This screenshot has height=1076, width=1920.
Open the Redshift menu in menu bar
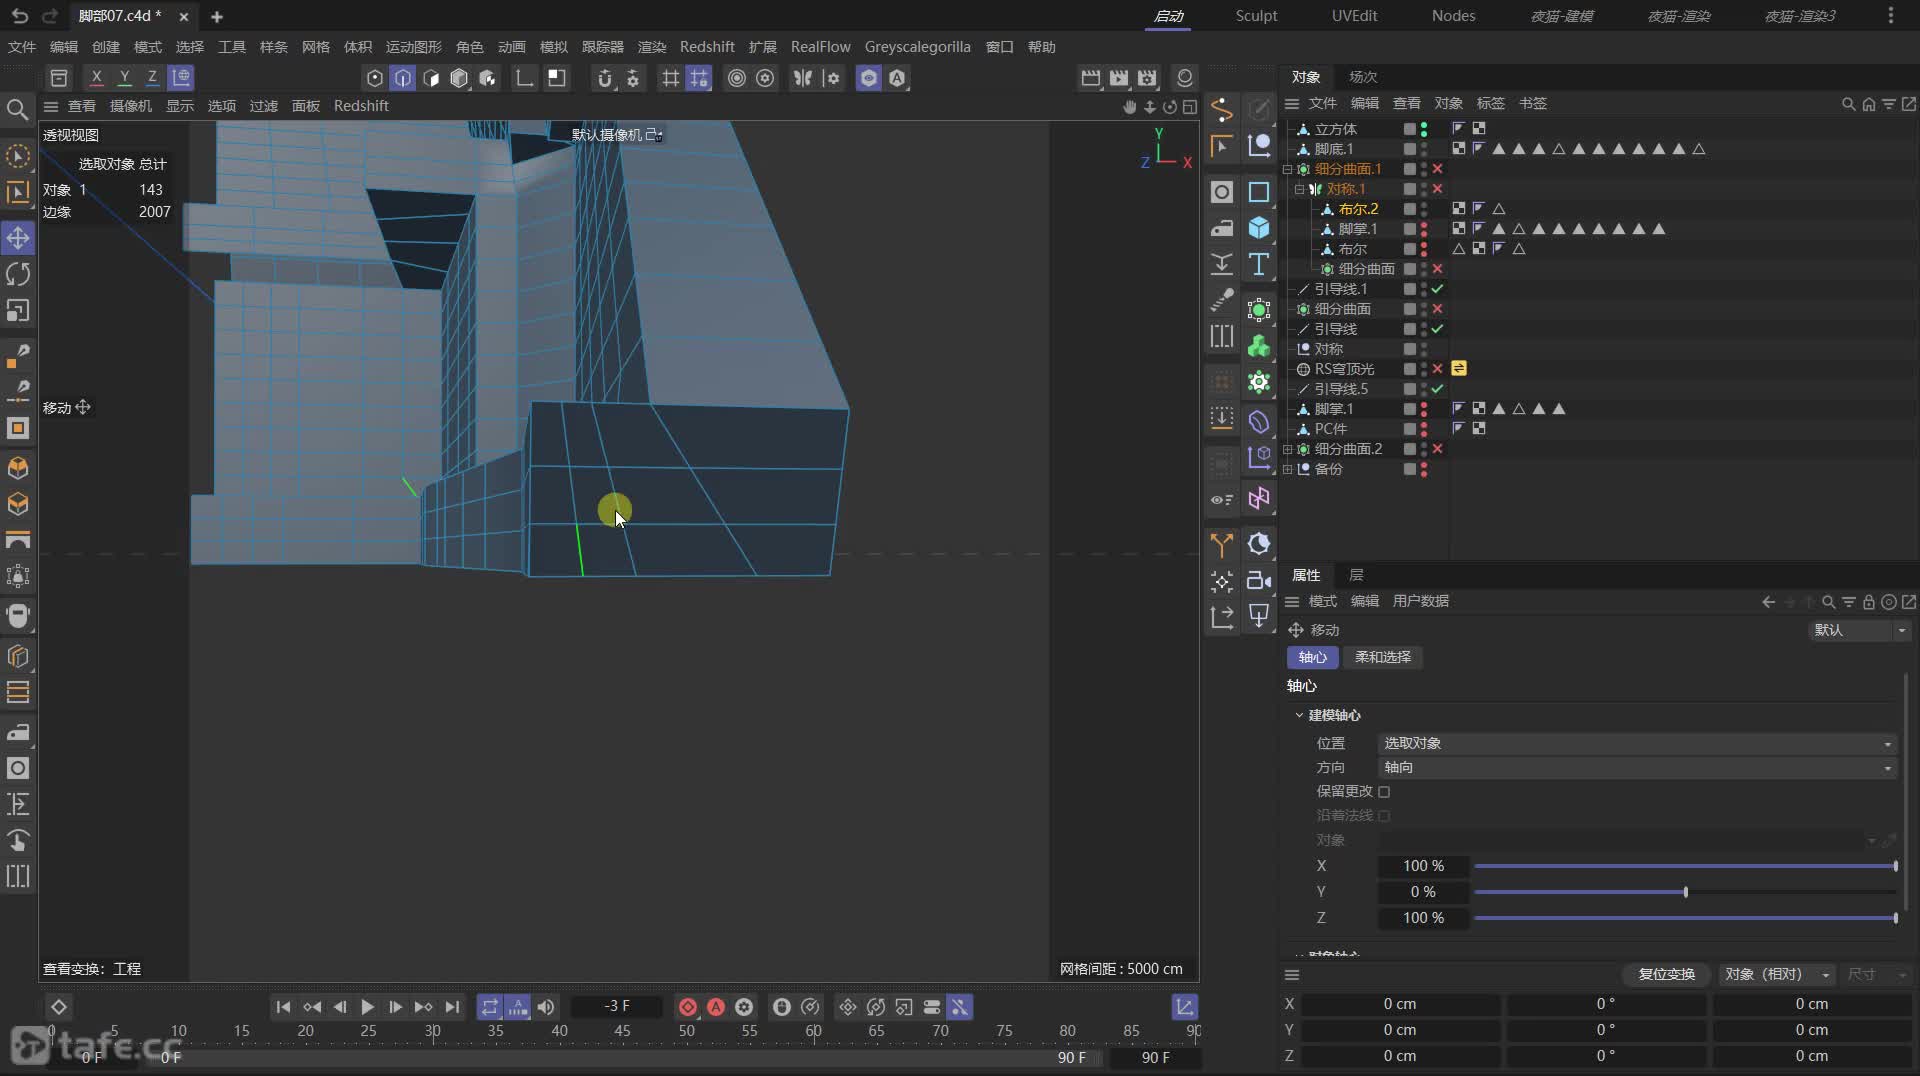click(x=706, y=47)
